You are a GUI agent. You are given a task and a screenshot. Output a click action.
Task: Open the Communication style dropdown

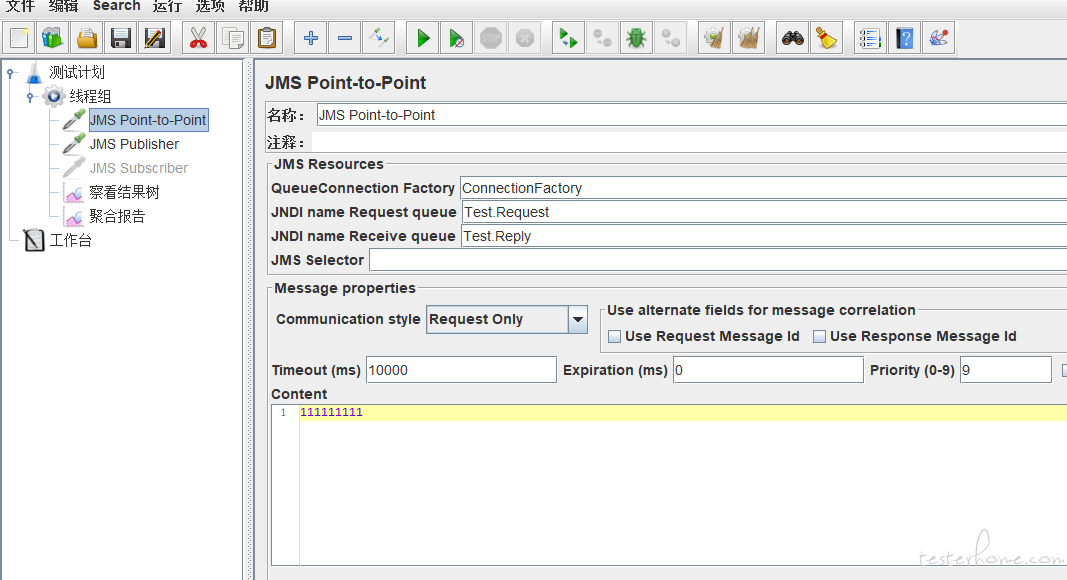tap(577, 320)
